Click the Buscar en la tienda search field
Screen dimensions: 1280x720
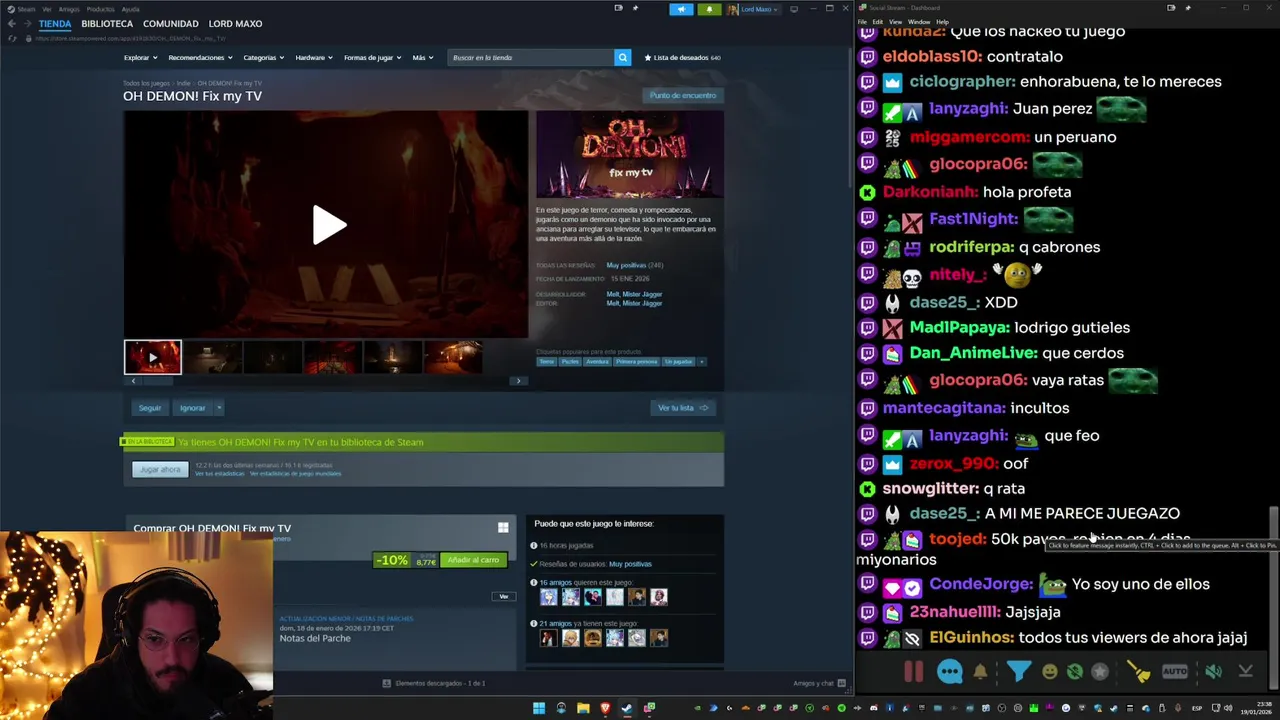point(531,58)
